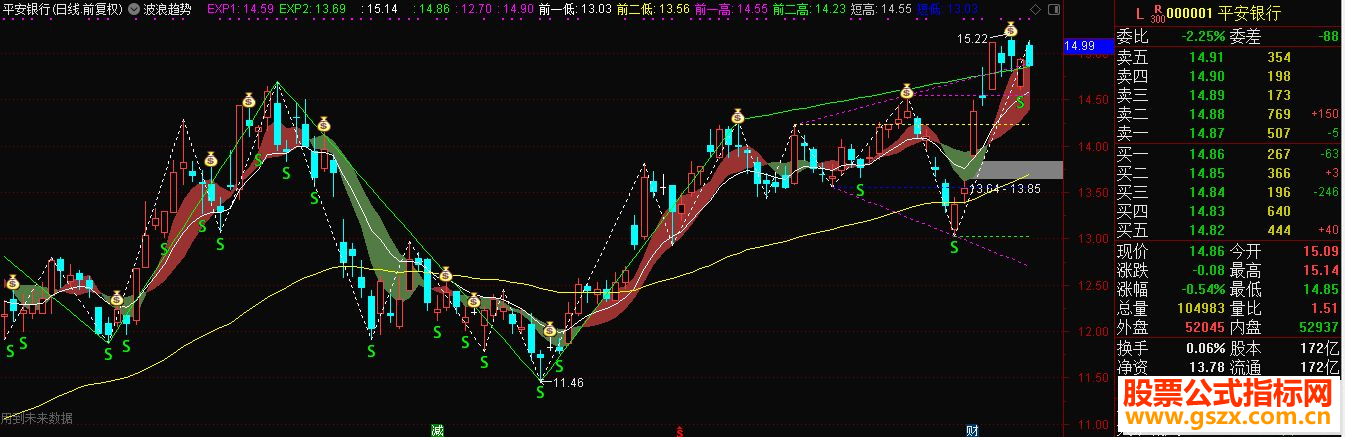Select the 买一 14.86 order row

[x=1228, y=153]
